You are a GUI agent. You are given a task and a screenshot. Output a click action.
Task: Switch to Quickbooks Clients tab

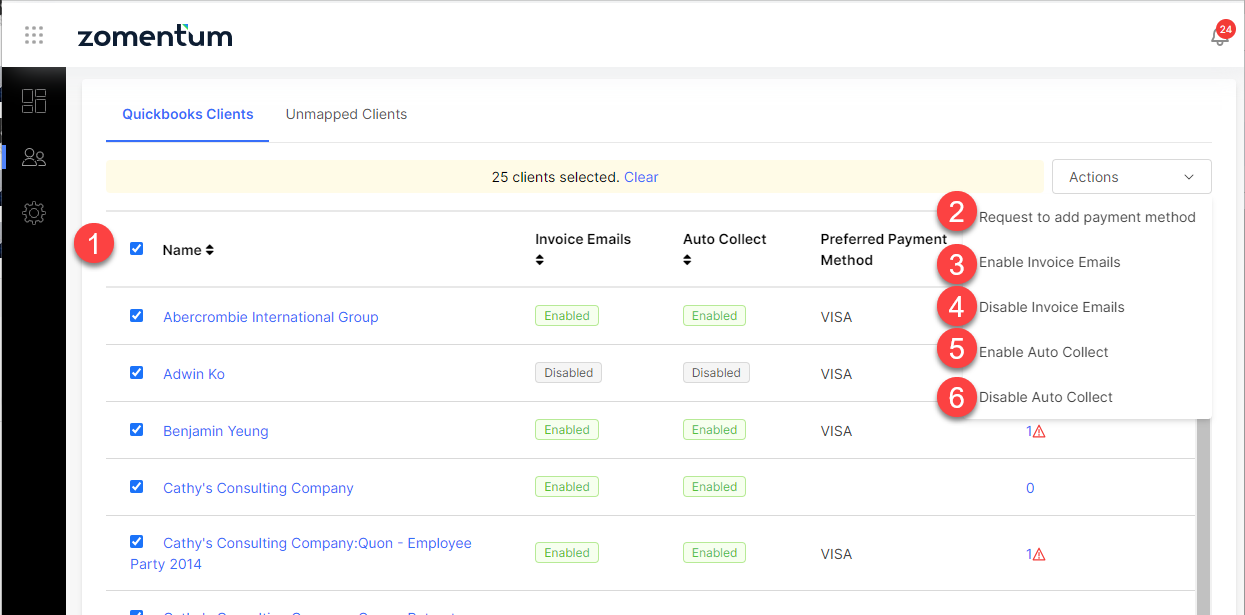pyautogui.click(x=188, y=114)
